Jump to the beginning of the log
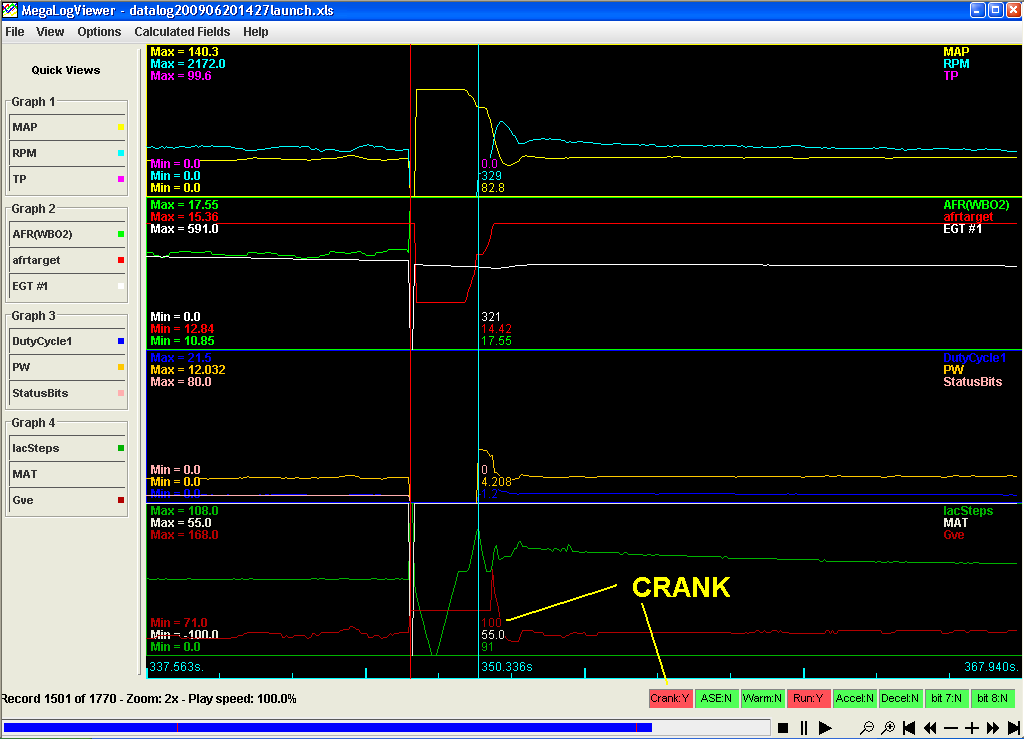This screenshot has width=1028, height=739. coord(909,728)
